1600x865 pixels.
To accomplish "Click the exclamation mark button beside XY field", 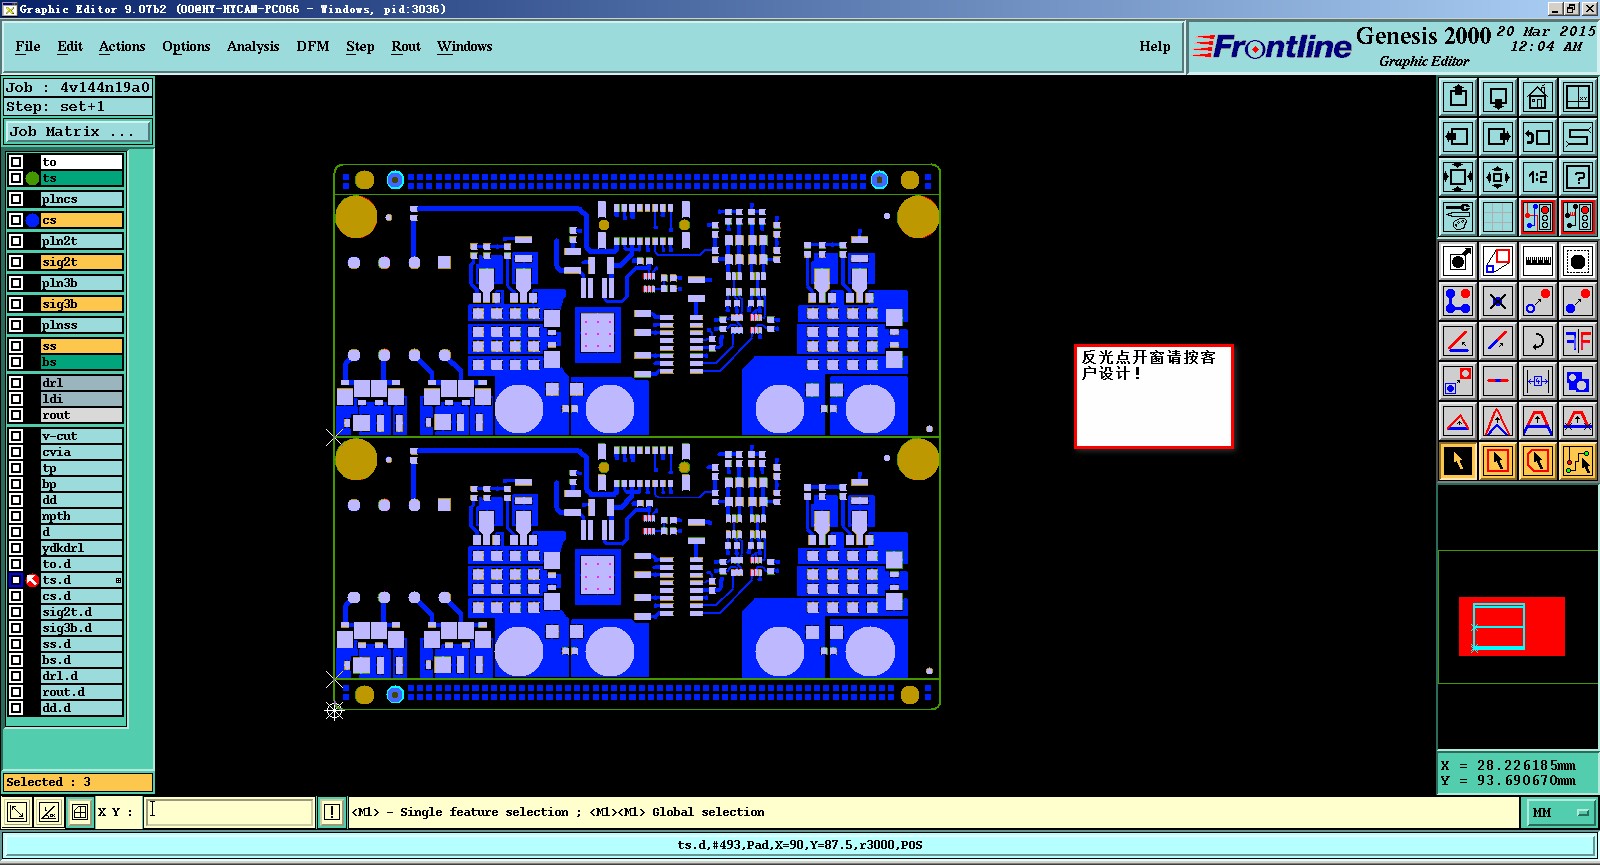I will 332,812.
